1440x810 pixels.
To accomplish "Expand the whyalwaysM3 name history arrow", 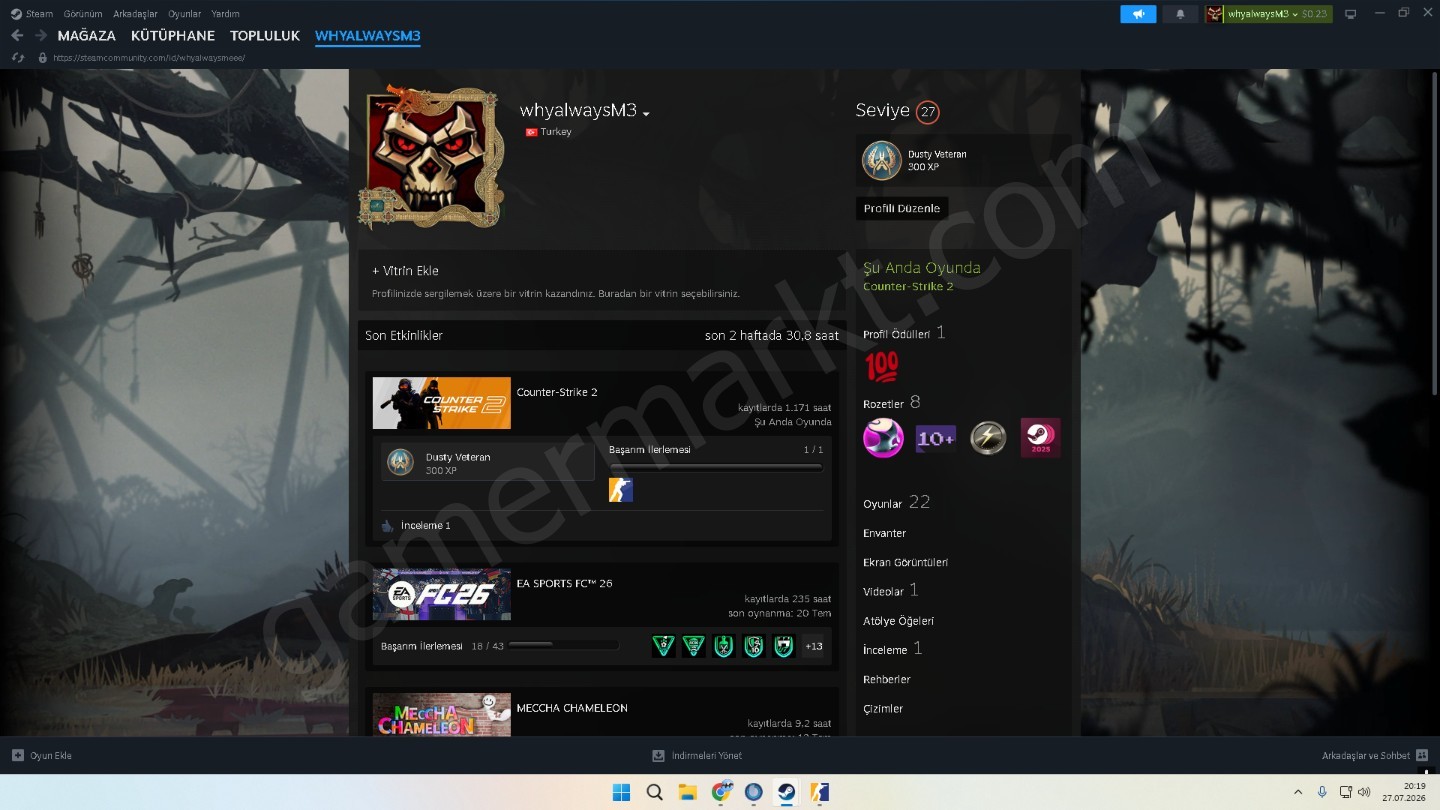I will (x=646, y=114).
